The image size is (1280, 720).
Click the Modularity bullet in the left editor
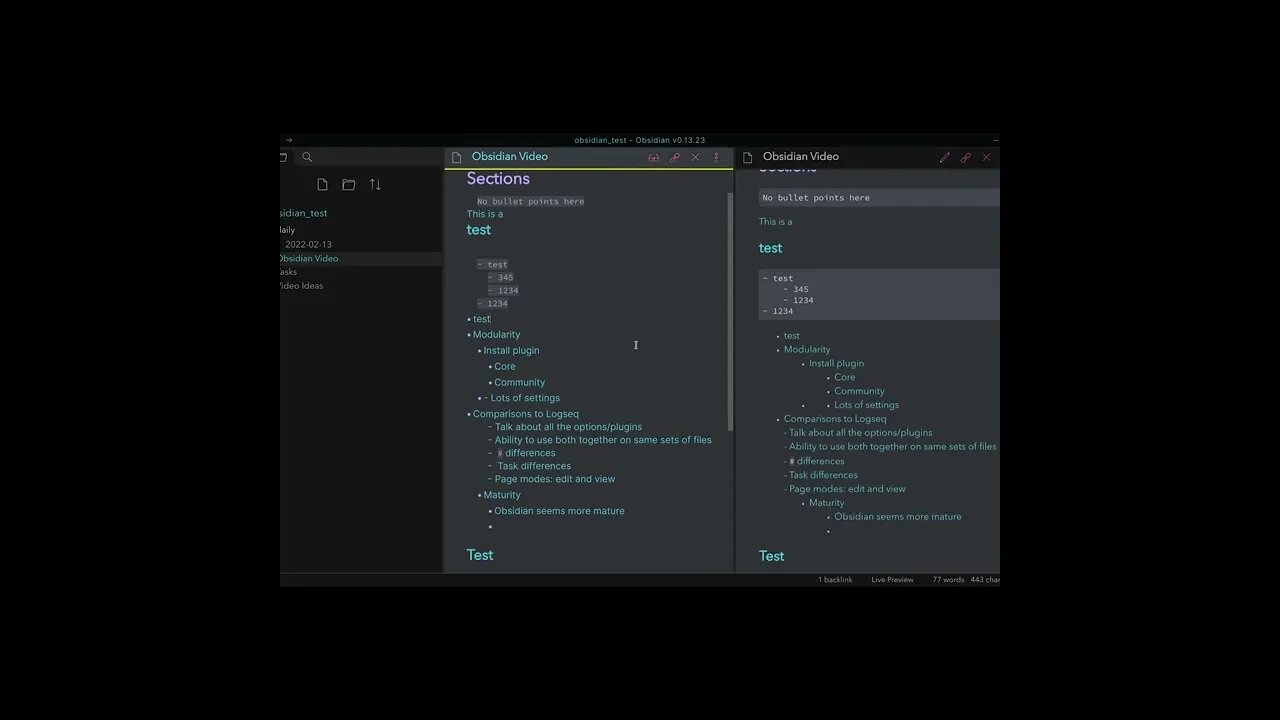(496, 334)
